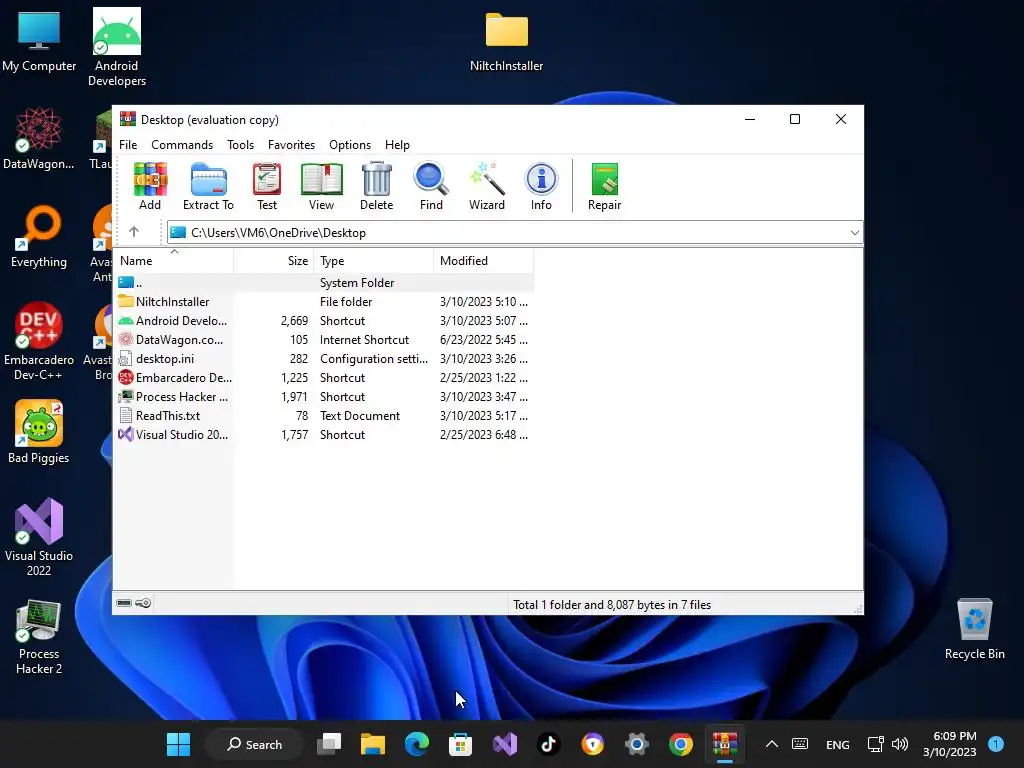Image resolution: width=1024 pixels, height=768 pixels.
Task: Select Android Developers desktop icon
Action: click(x=117, y=47)
